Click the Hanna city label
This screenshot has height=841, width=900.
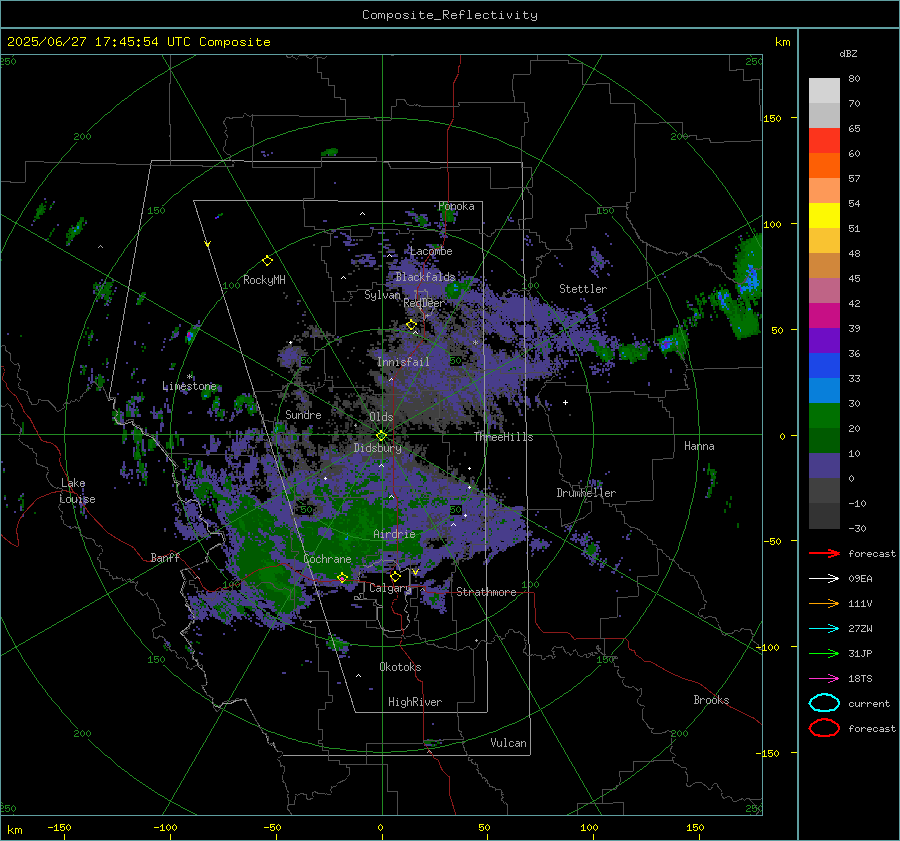(699, 446)
